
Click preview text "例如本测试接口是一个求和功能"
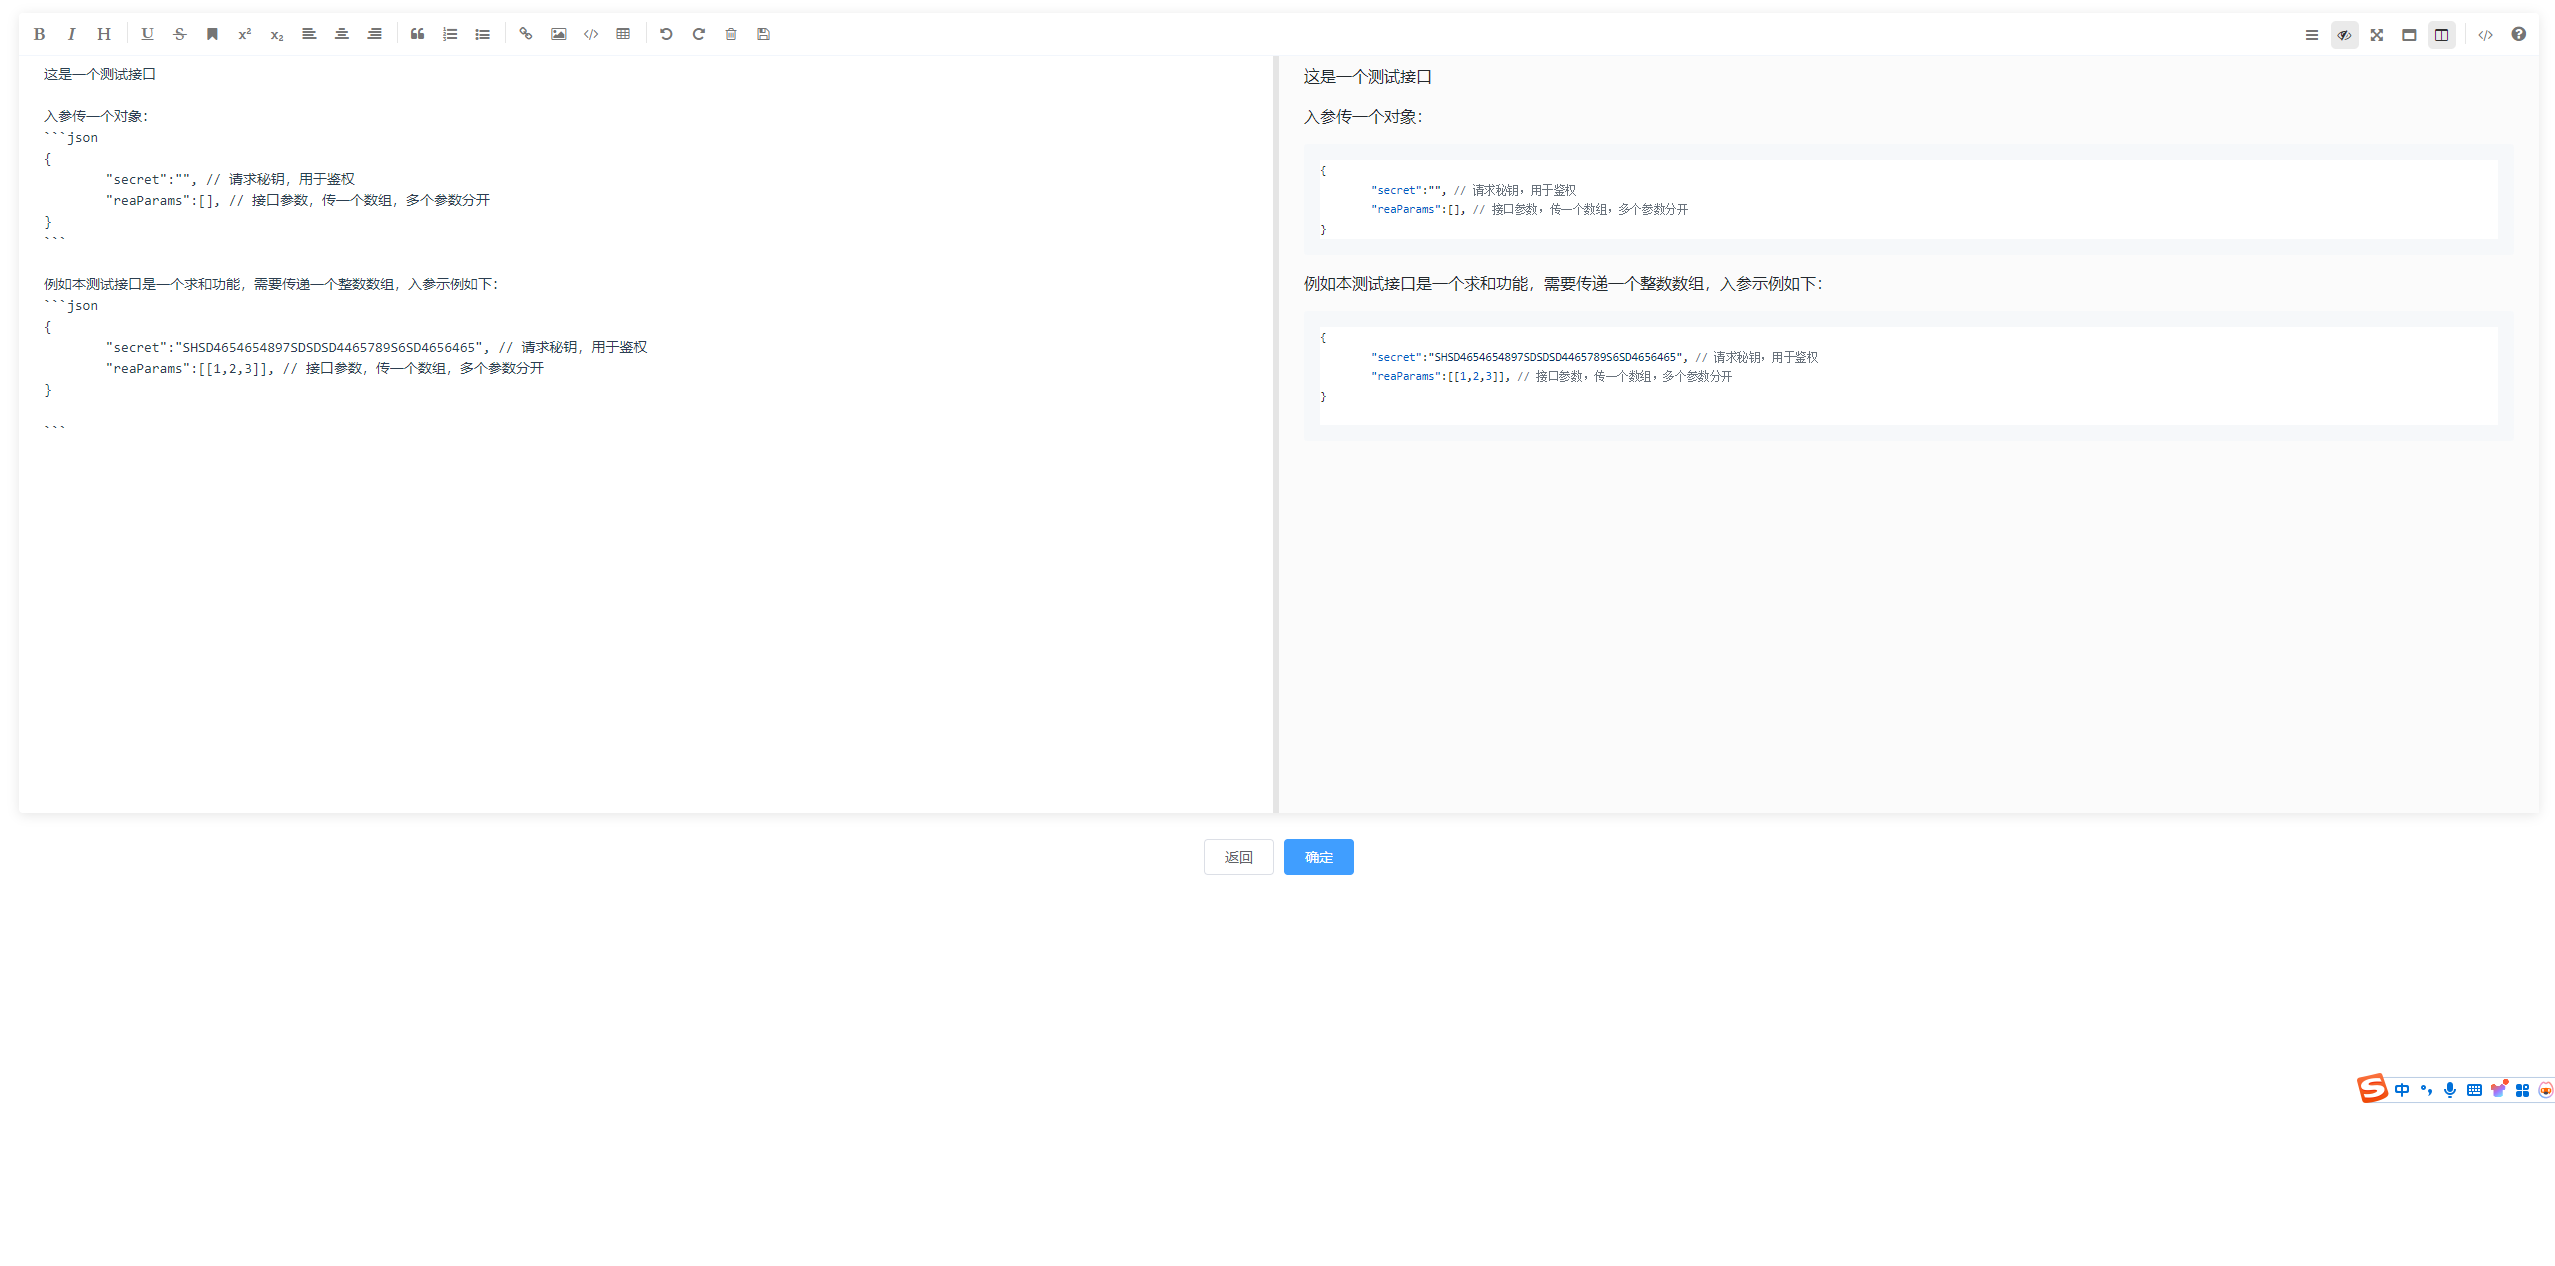(x=1416, y=284)
